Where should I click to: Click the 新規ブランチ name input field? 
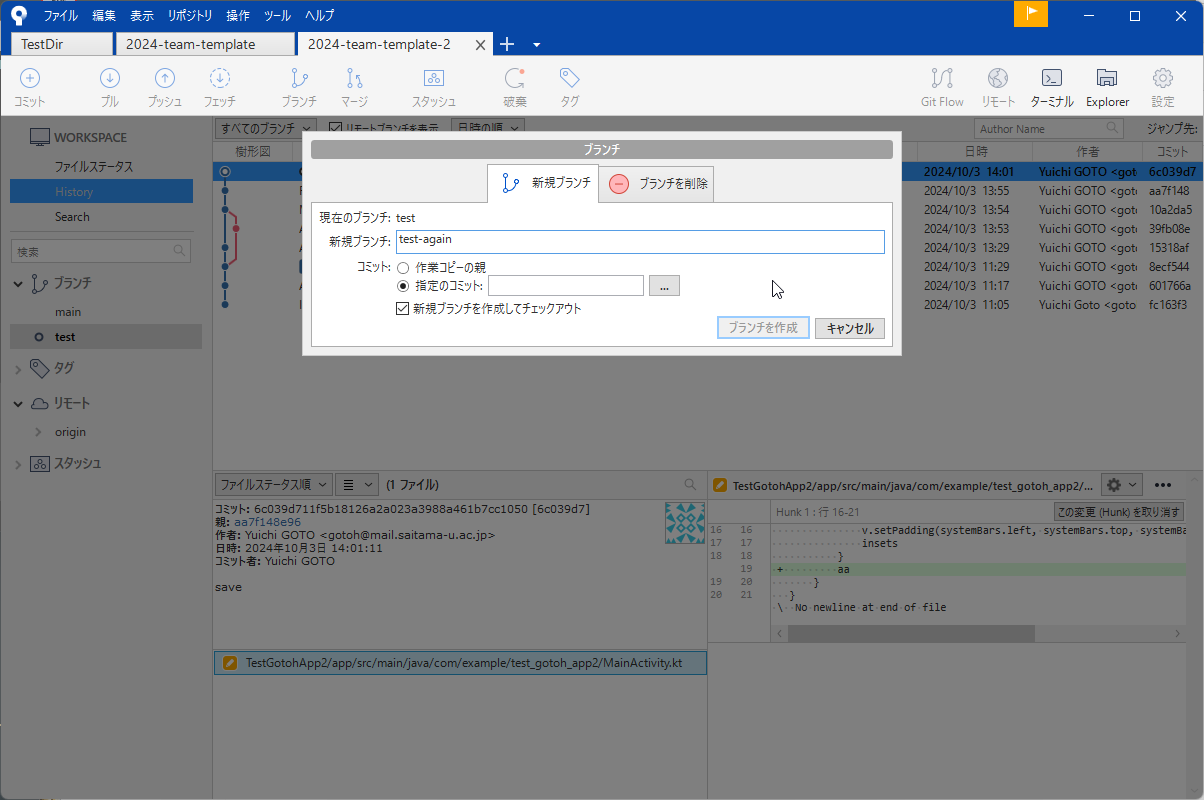coord(640,242)
